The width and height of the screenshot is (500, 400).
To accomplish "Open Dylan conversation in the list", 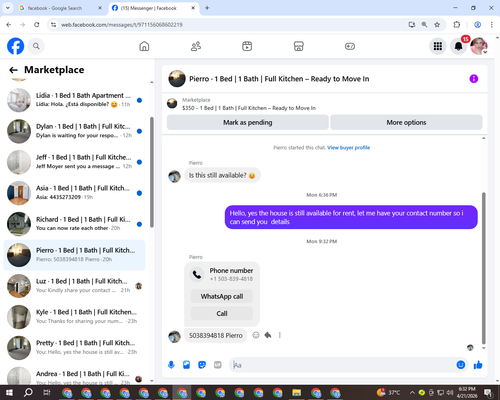I will pyautogui.click(x=74, y=131).
